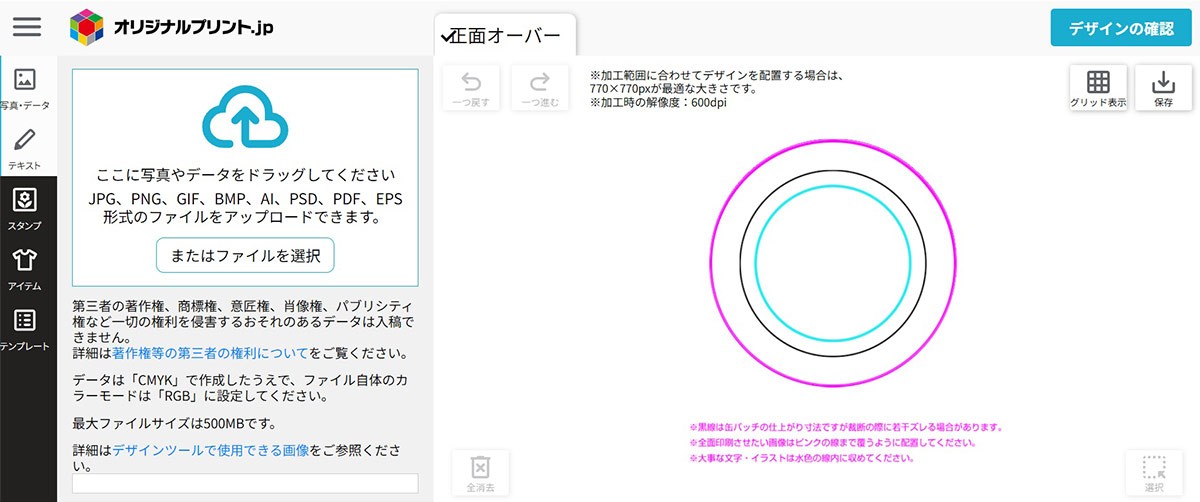Open the スタンプ panel
This screenshot has width=1200, height=502.
(x=26, y=208)
